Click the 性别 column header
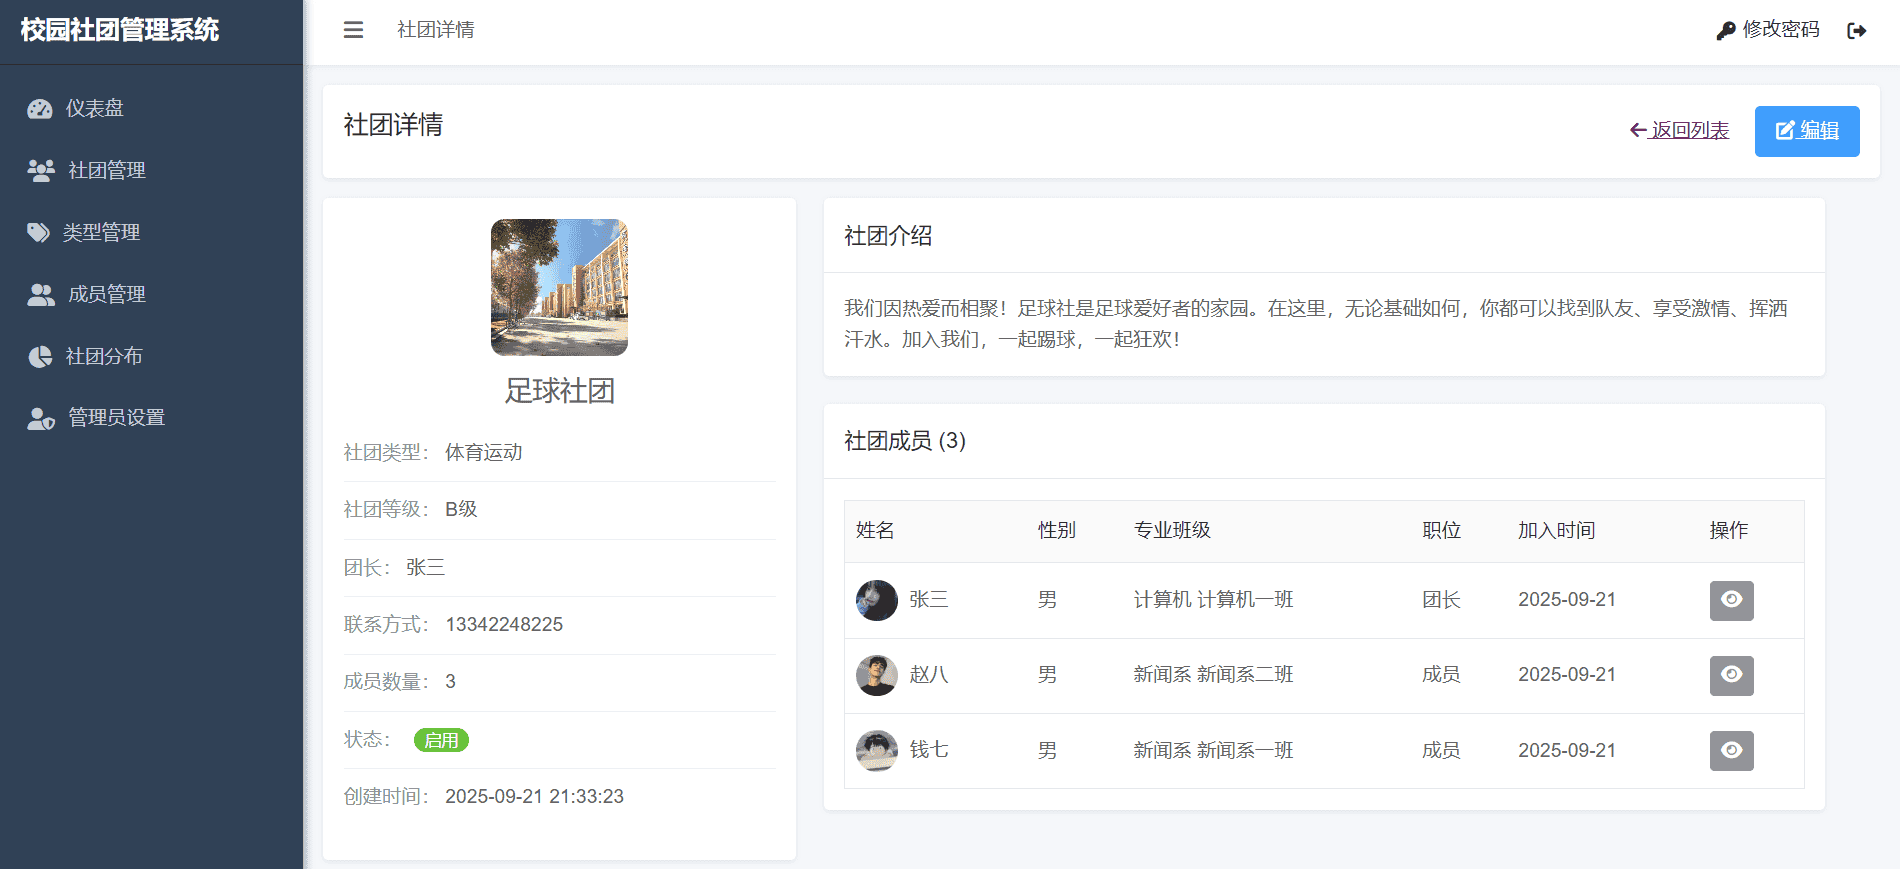This screenshot has width=1900, height=869. (1057, 531)
